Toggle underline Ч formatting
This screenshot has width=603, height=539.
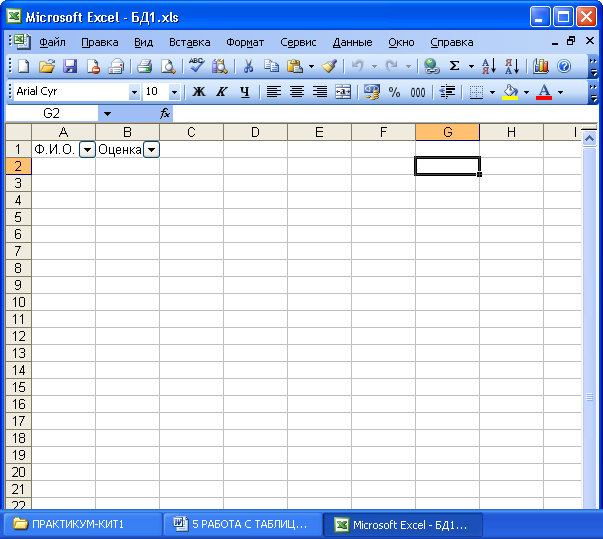[245, 92]
